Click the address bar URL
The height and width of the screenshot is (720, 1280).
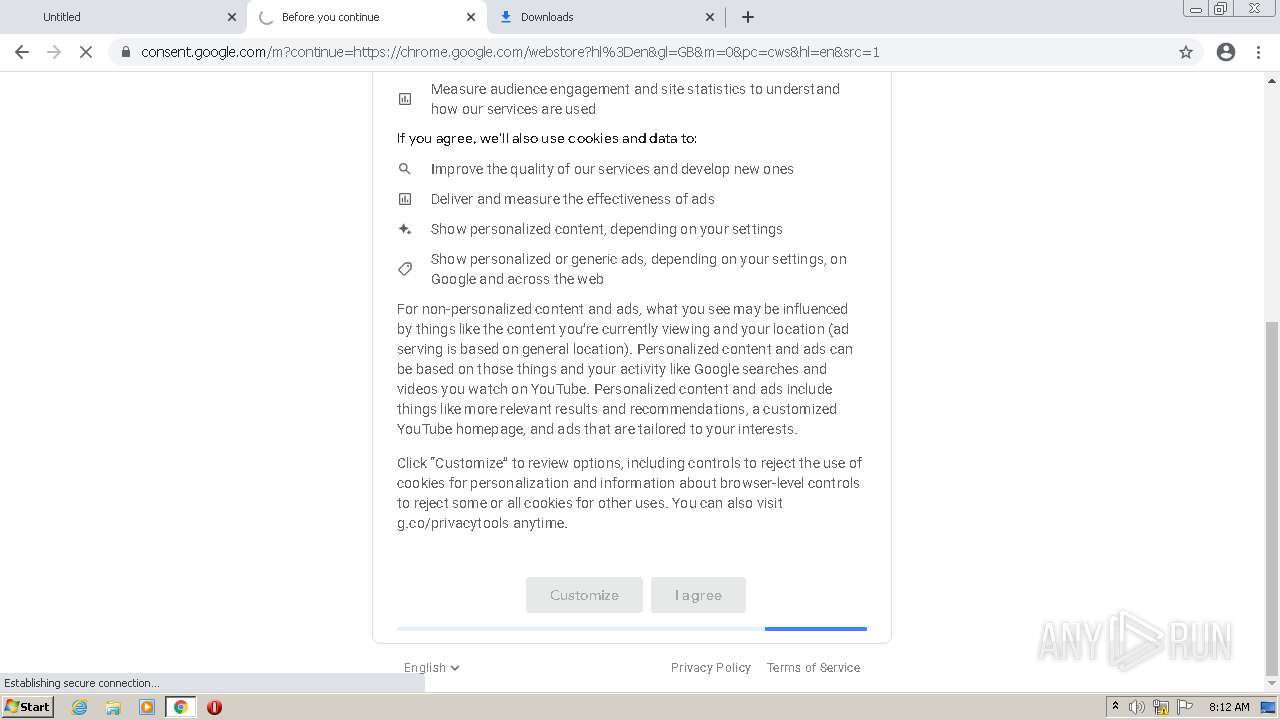click(510, 52)
